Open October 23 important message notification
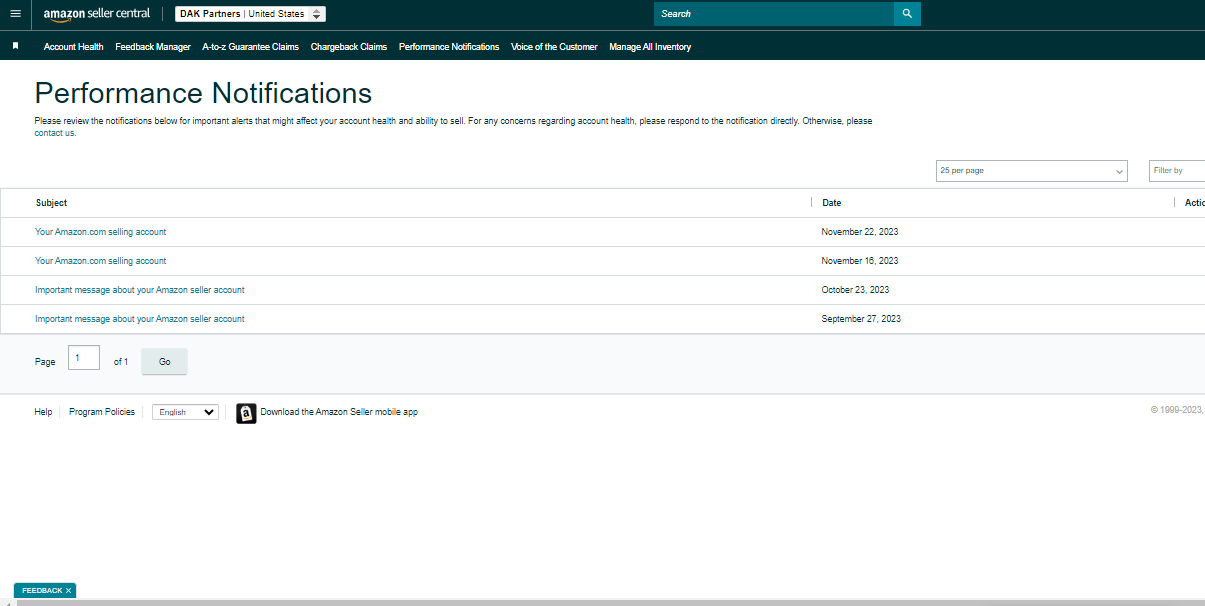Image resolution: width=1205 pixels, height=606 pixels. click(140, 290)
